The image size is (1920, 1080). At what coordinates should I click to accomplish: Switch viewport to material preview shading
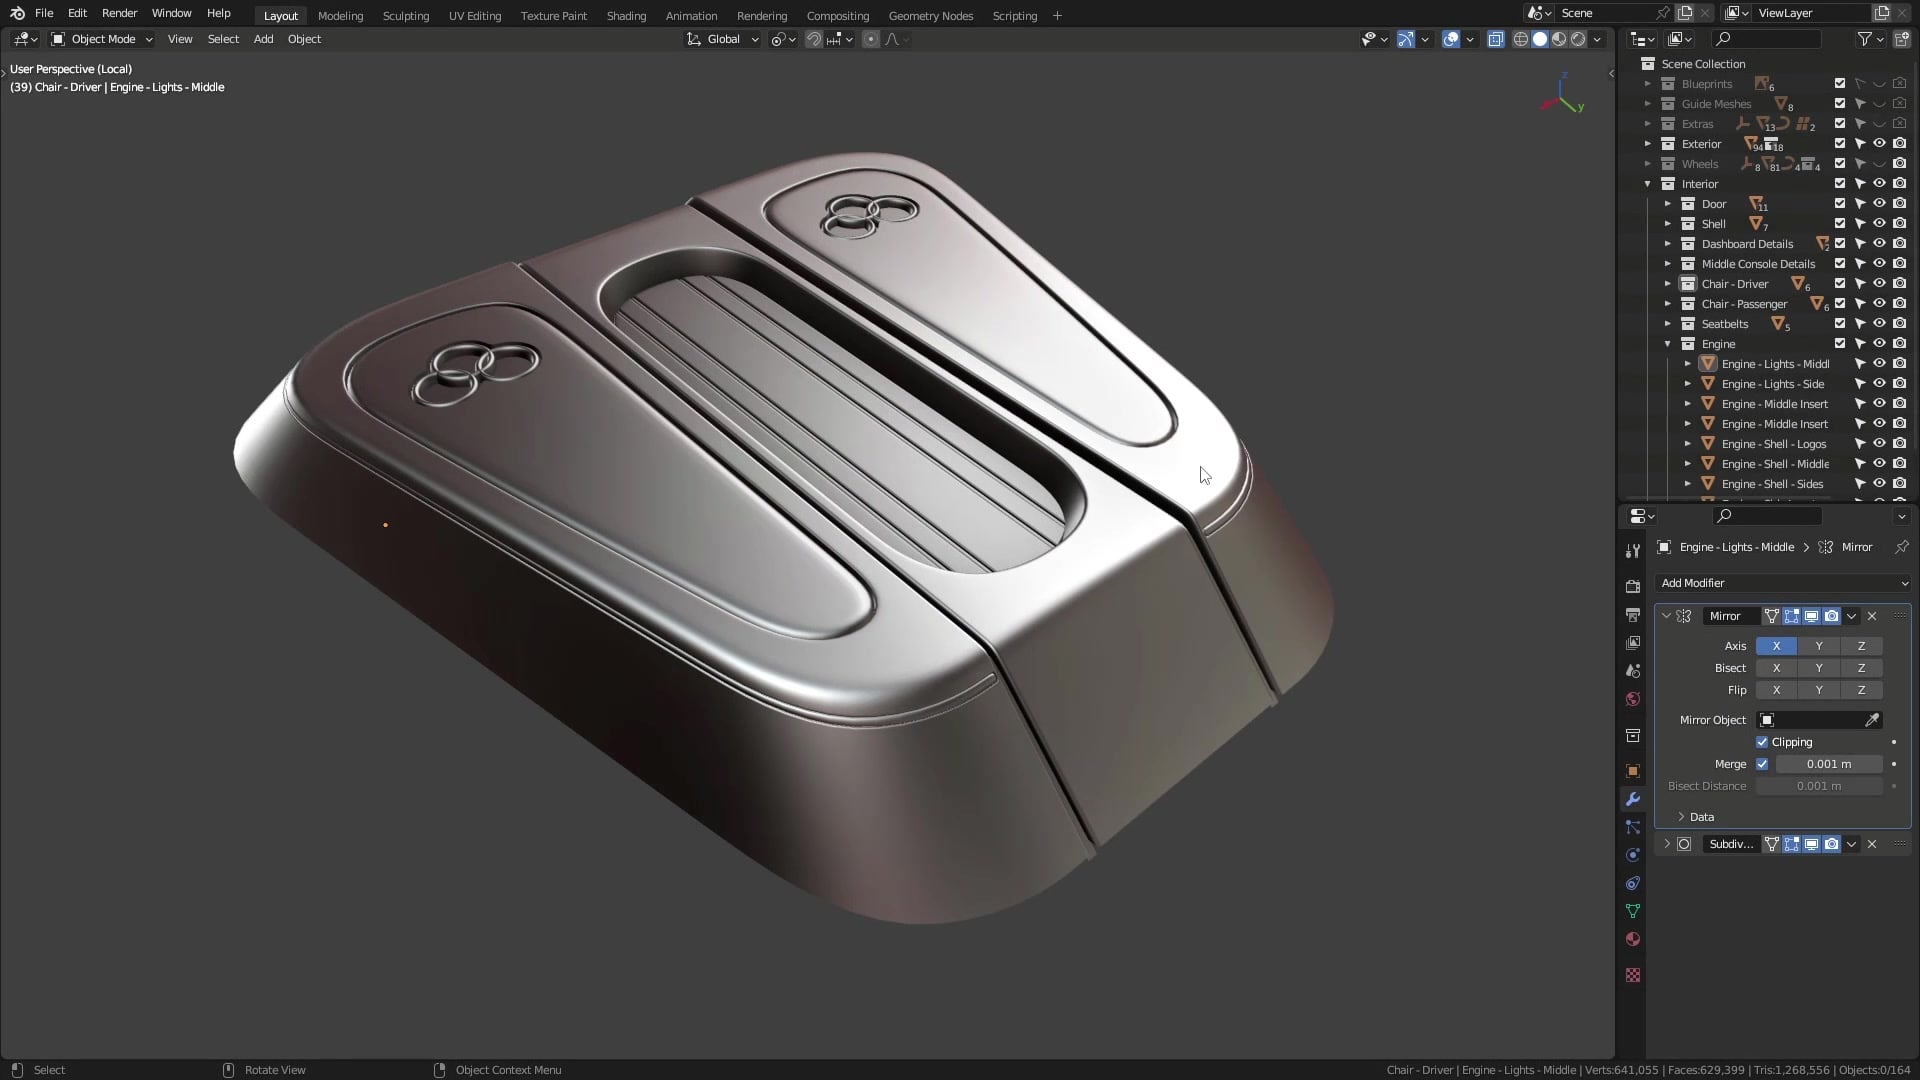tap(1559, 39)
